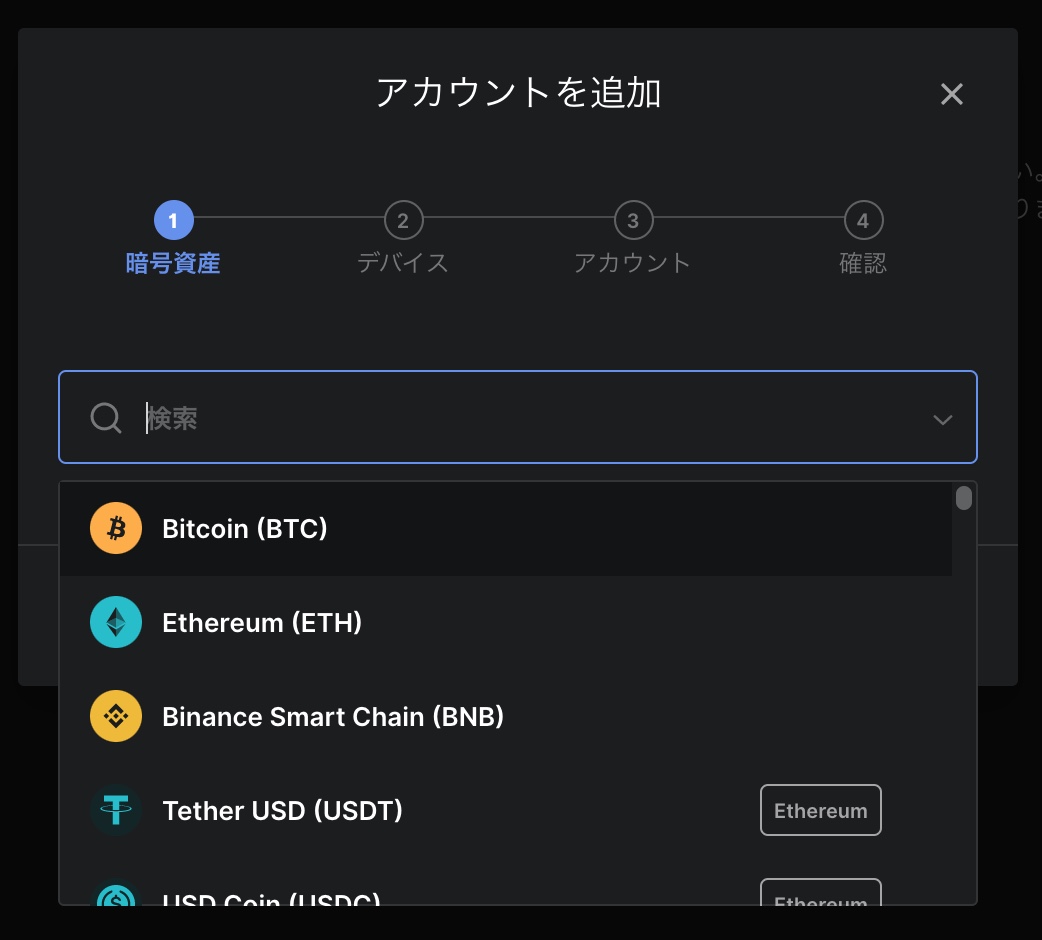This screenshot has width=1042, height=940.
Task: Go to step 4 確認
Action: (x=863, y=221)
